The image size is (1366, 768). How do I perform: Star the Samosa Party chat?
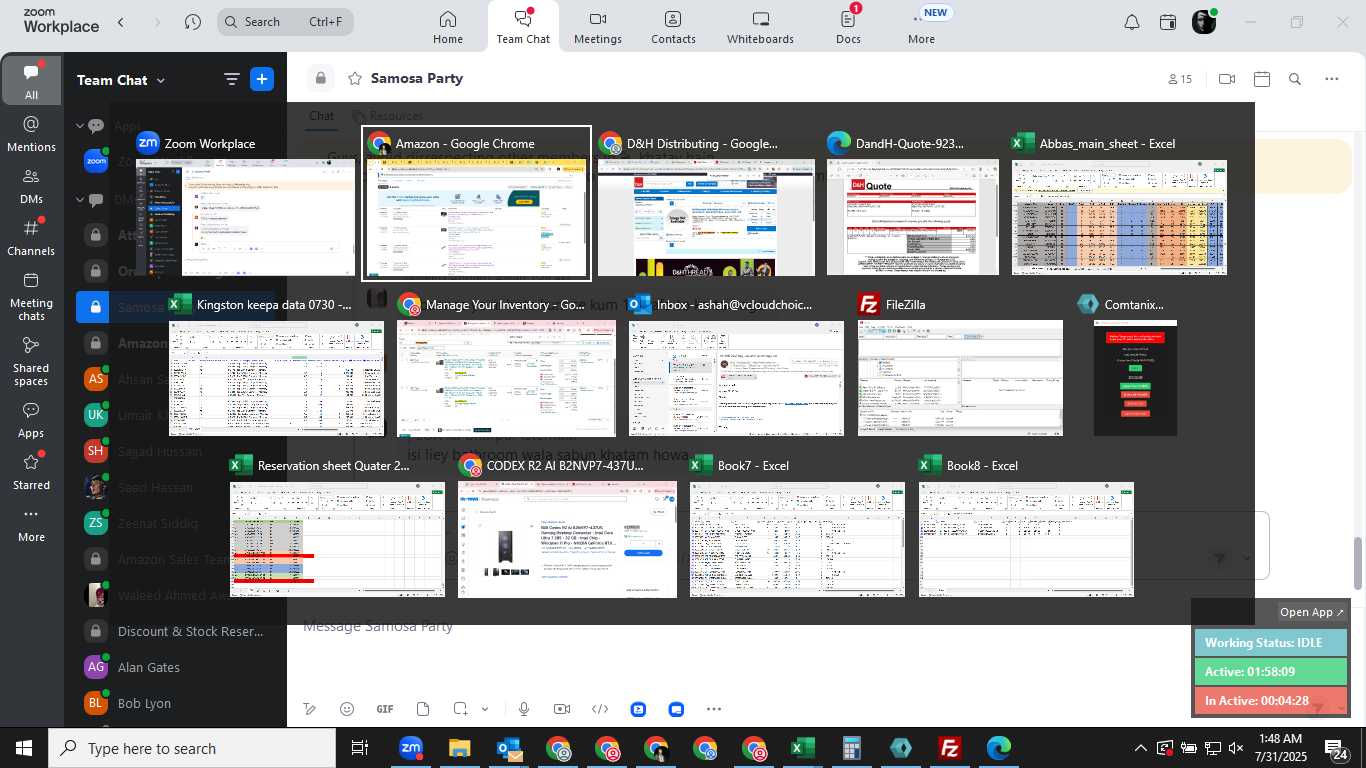[354, 78]
